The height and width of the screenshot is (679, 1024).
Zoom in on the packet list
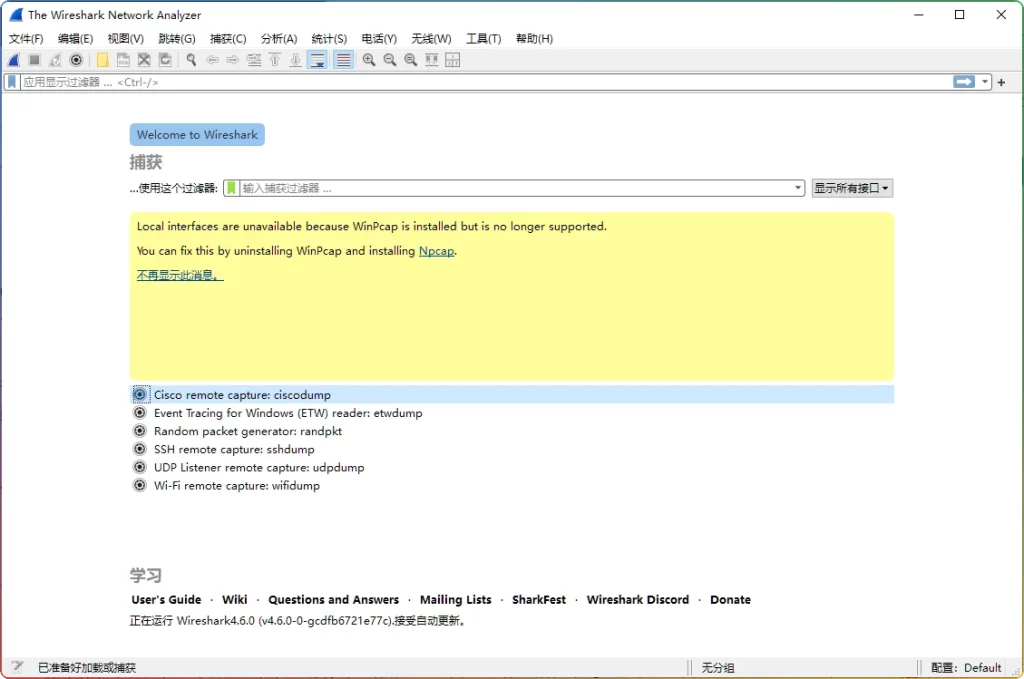click(368, 60)
